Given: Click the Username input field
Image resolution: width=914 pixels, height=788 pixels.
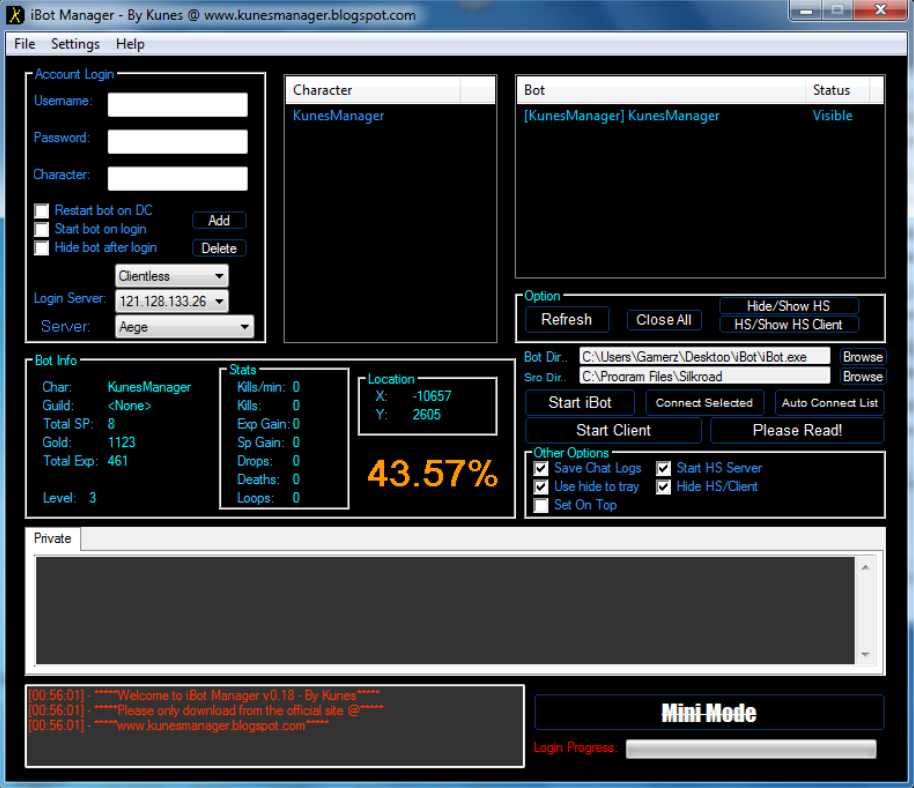Looking at the screenshot, I should tap(177, 105).
